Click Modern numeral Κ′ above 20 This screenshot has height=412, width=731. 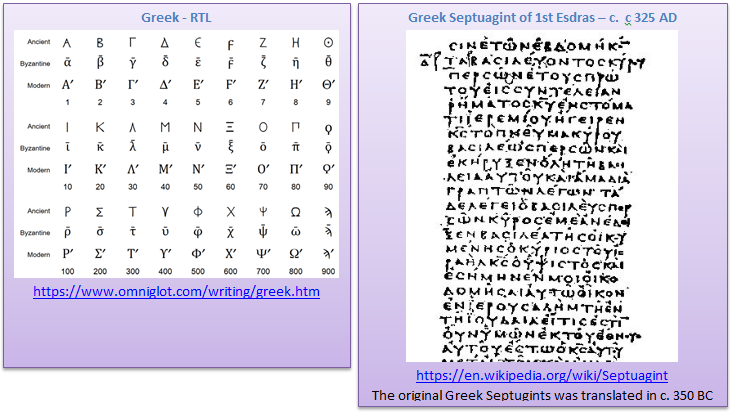[100, 169]
